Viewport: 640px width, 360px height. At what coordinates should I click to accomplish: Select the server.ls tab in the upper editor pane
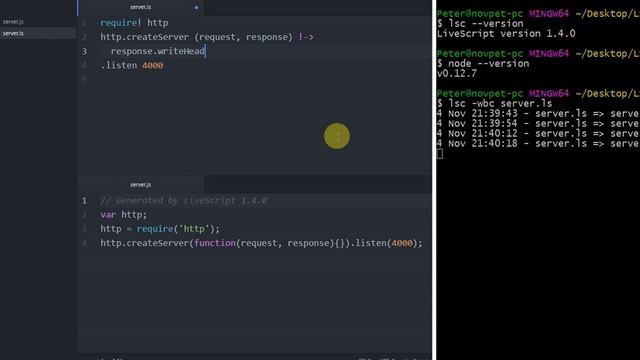[140, 7]
